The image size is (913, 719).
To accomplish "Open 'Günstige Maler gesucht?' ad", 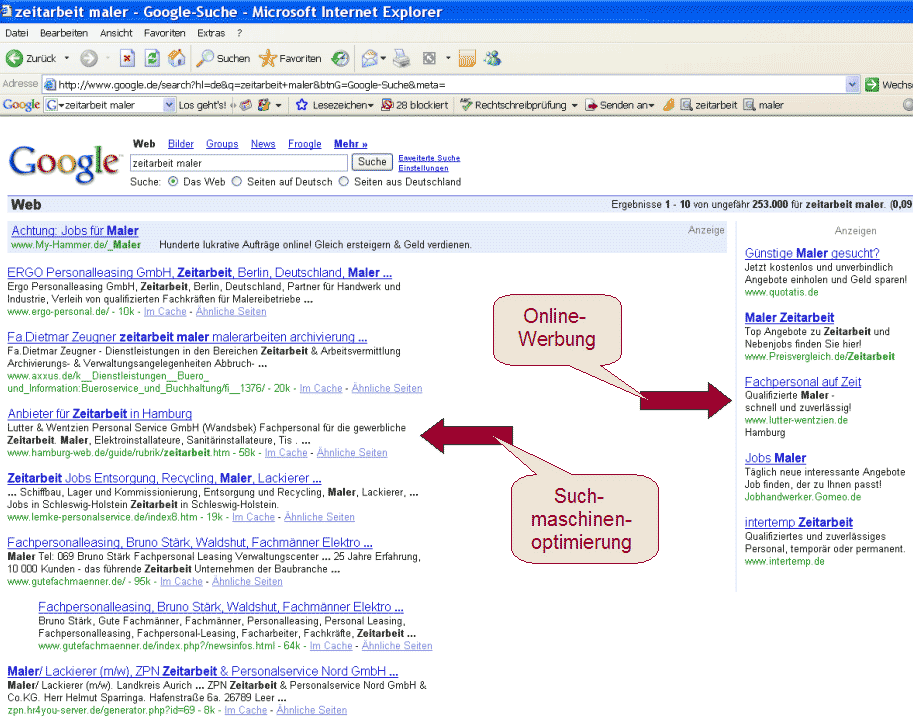I will coord(812,253).
